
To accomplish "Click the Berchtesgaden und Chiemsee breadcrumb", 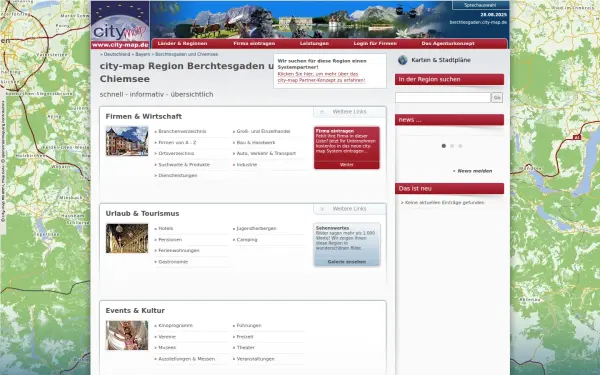I will (x=186, y=54).
